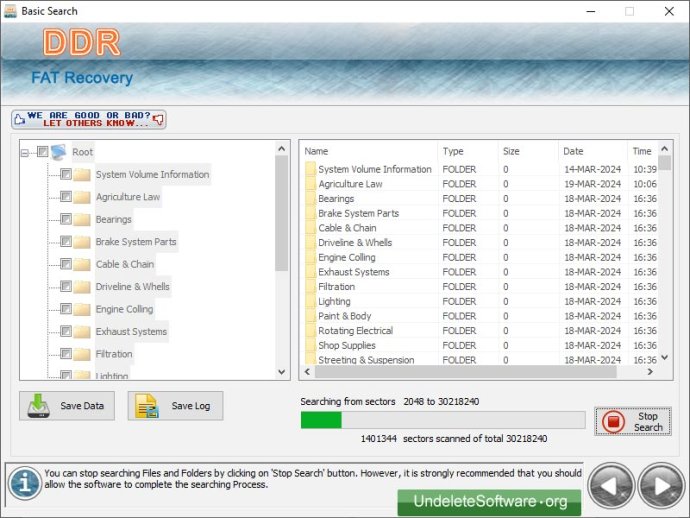This screenshot has height=518, width=690.
Task: Go back with the left arrow button
Action: point(611,486)
